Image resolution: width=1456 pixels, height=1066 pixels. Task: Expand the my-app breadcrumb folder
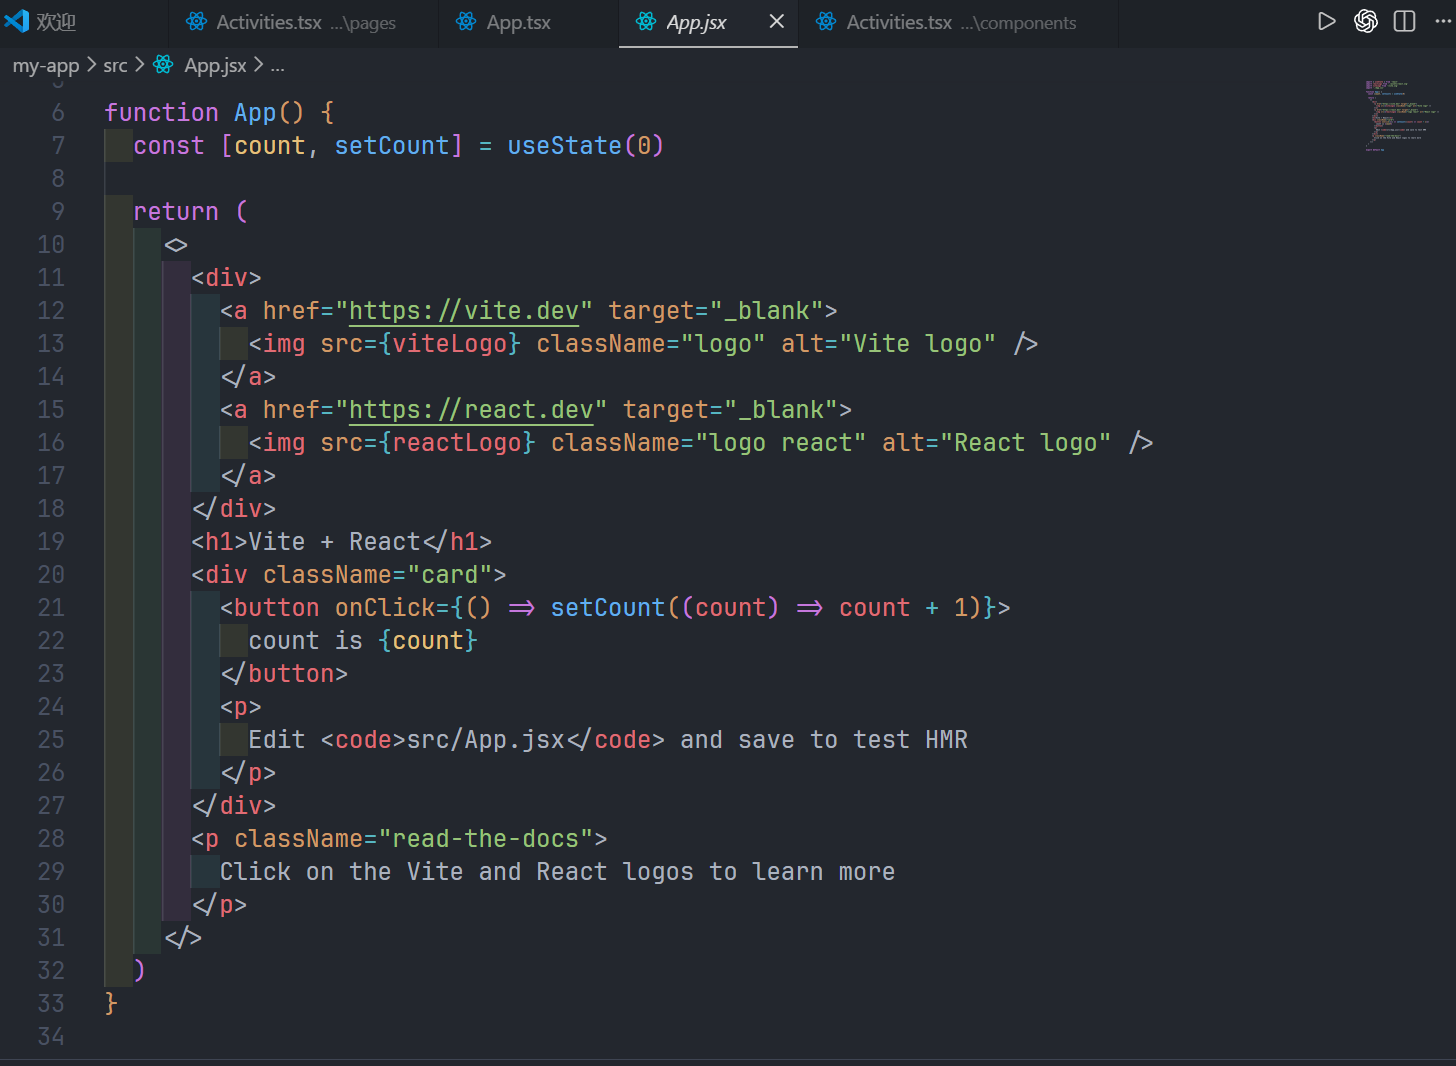pyautogui.click(x=46, y=65)
